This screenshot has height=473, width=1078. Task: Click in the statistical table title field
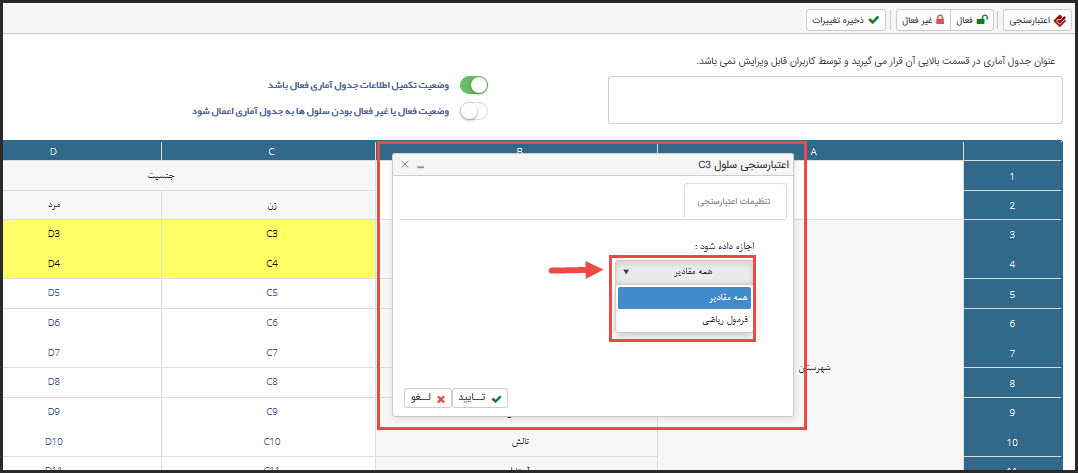point(834,99)
